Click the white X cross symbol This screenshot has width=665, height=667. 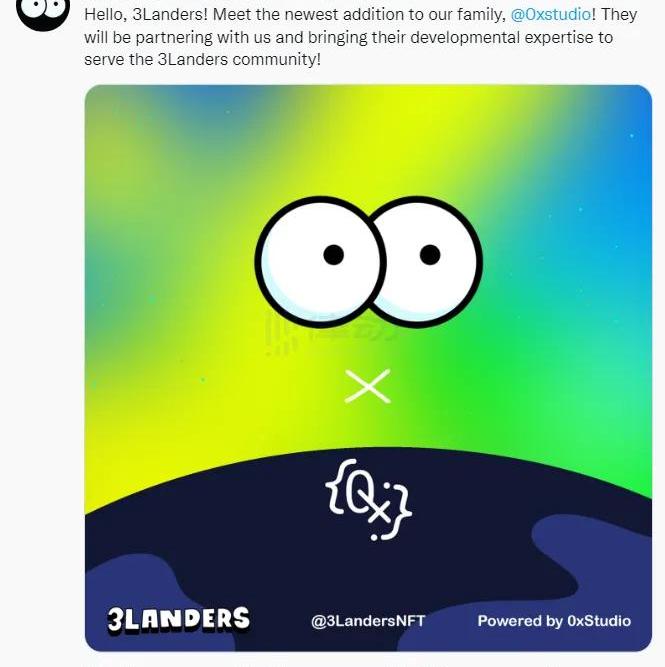368,386
